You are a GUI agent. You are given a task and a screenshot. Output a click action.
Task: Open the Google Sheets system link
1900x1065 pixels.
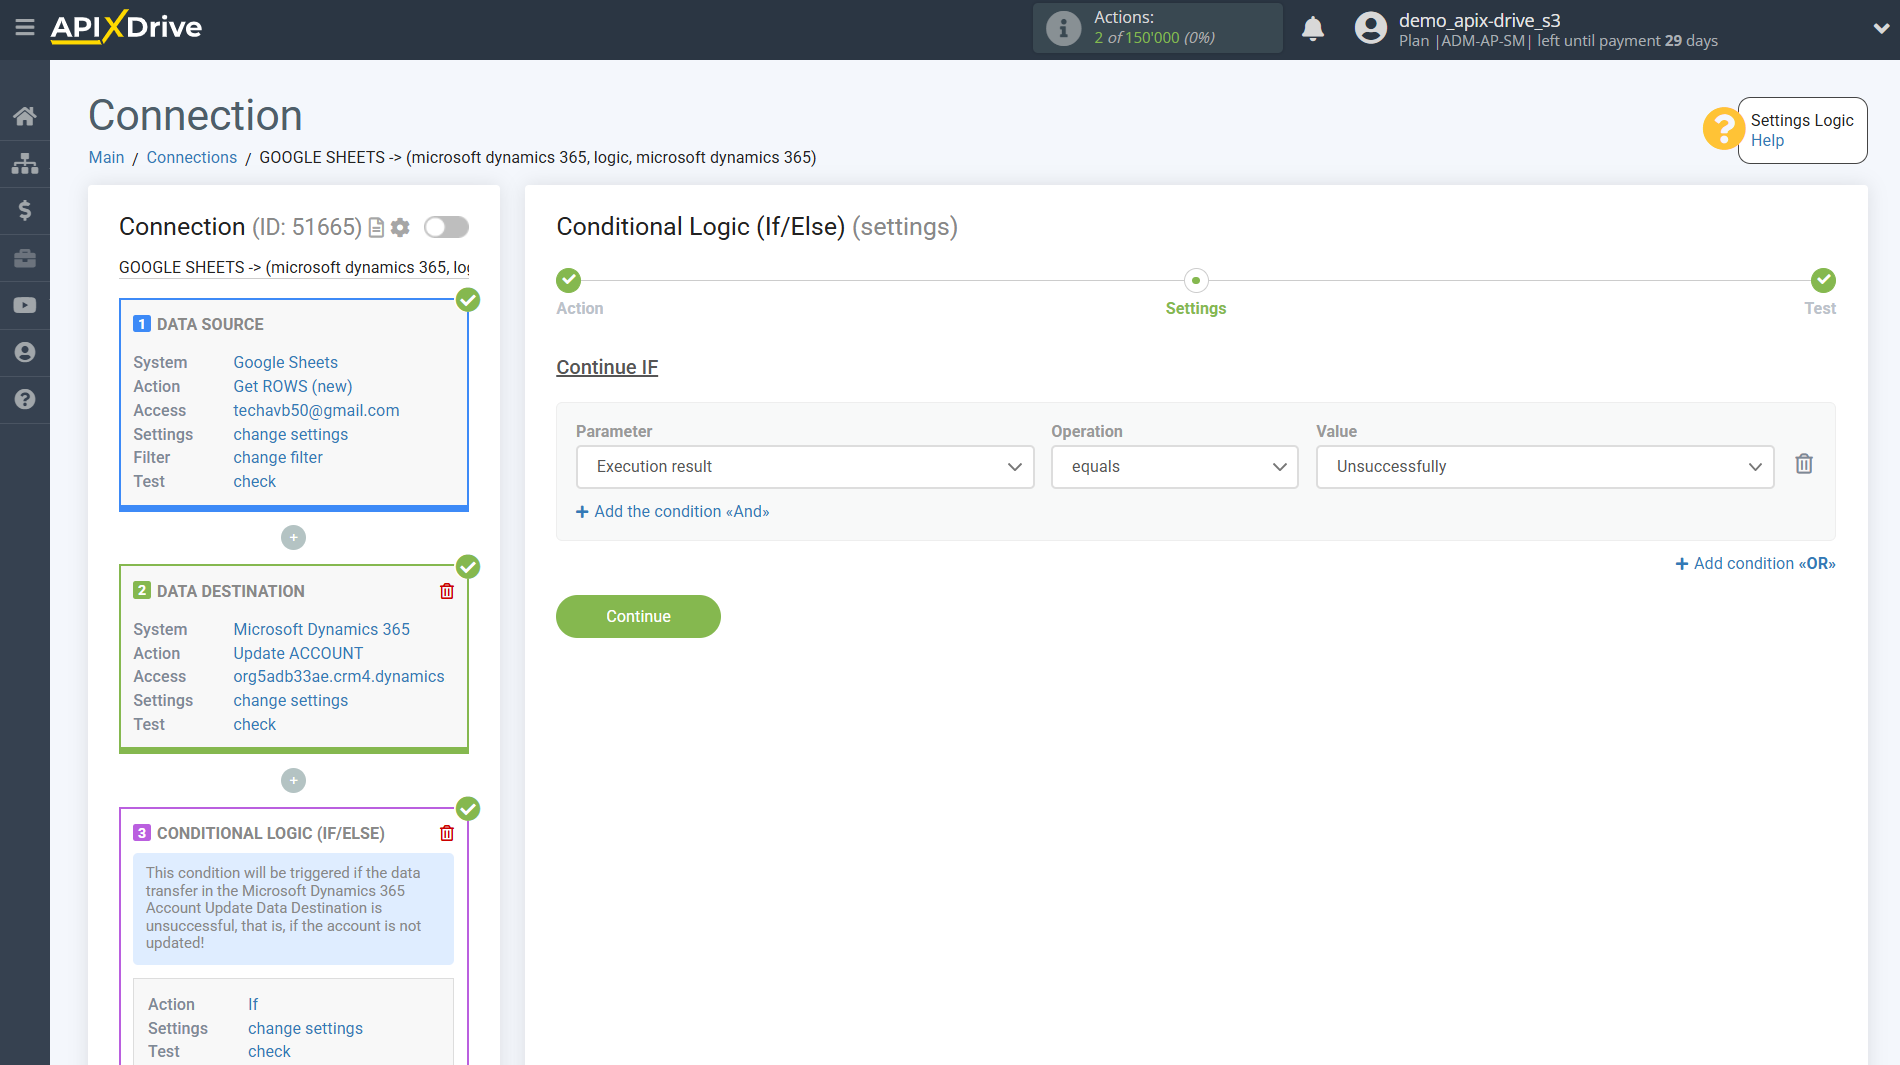point(285,362)
